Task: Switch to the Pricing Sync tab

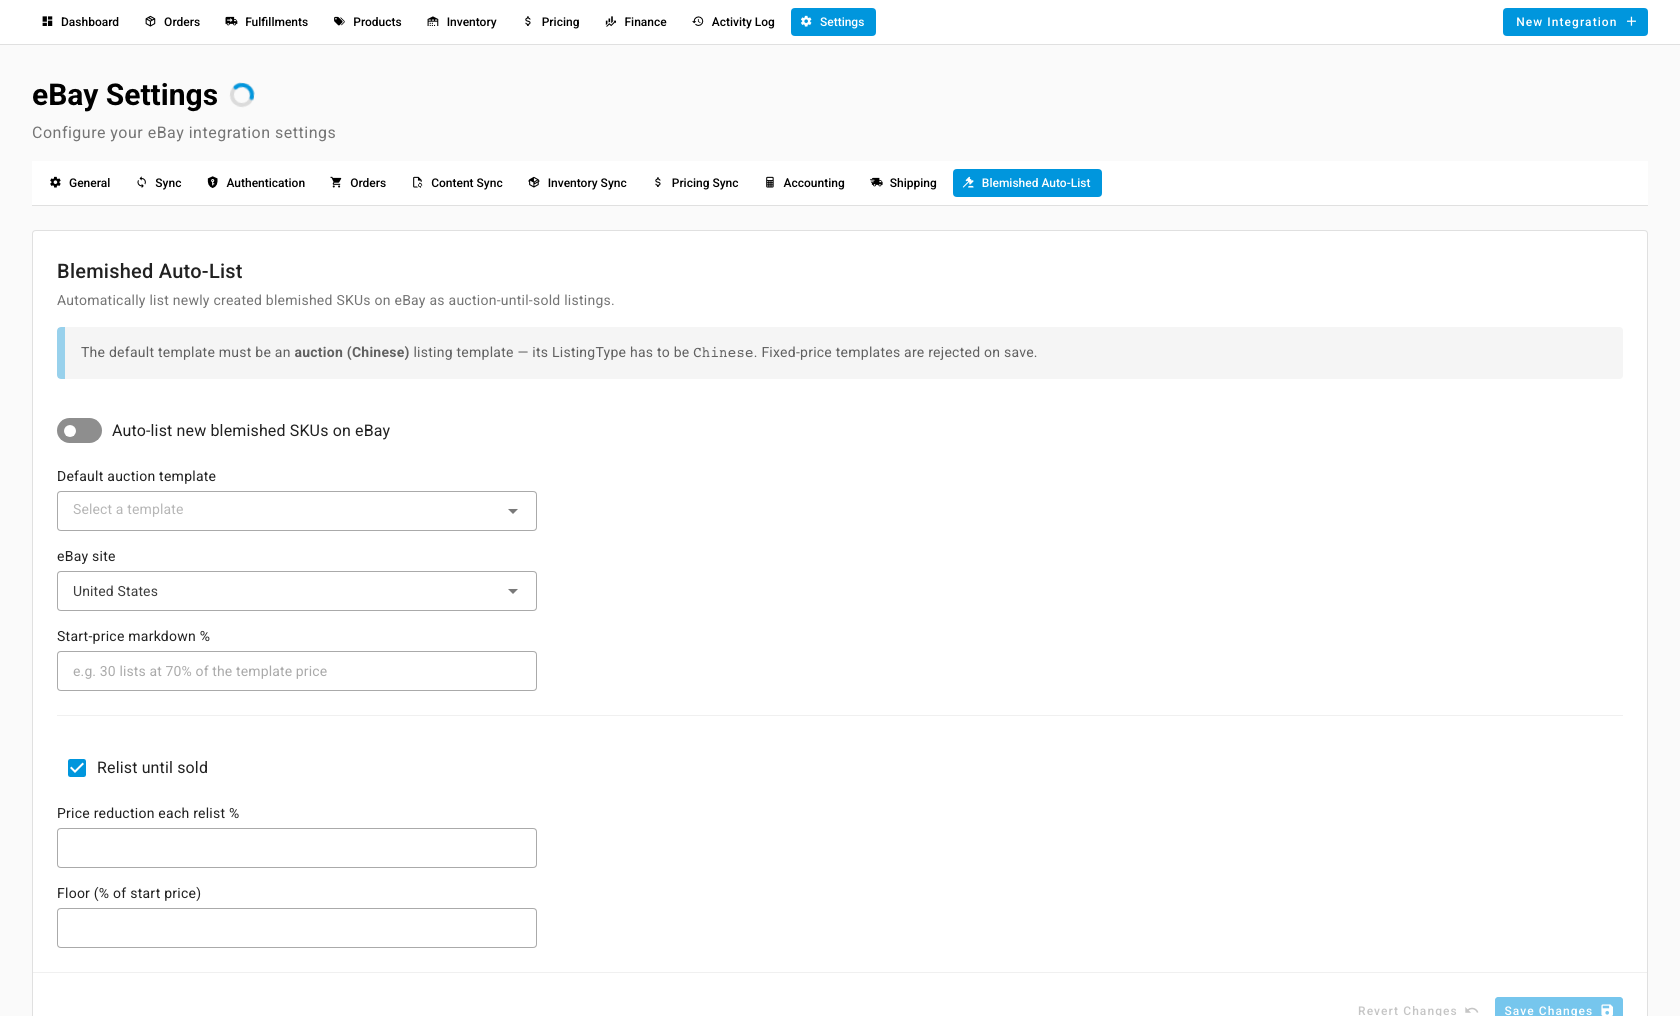Action: (x=695, y=183)
